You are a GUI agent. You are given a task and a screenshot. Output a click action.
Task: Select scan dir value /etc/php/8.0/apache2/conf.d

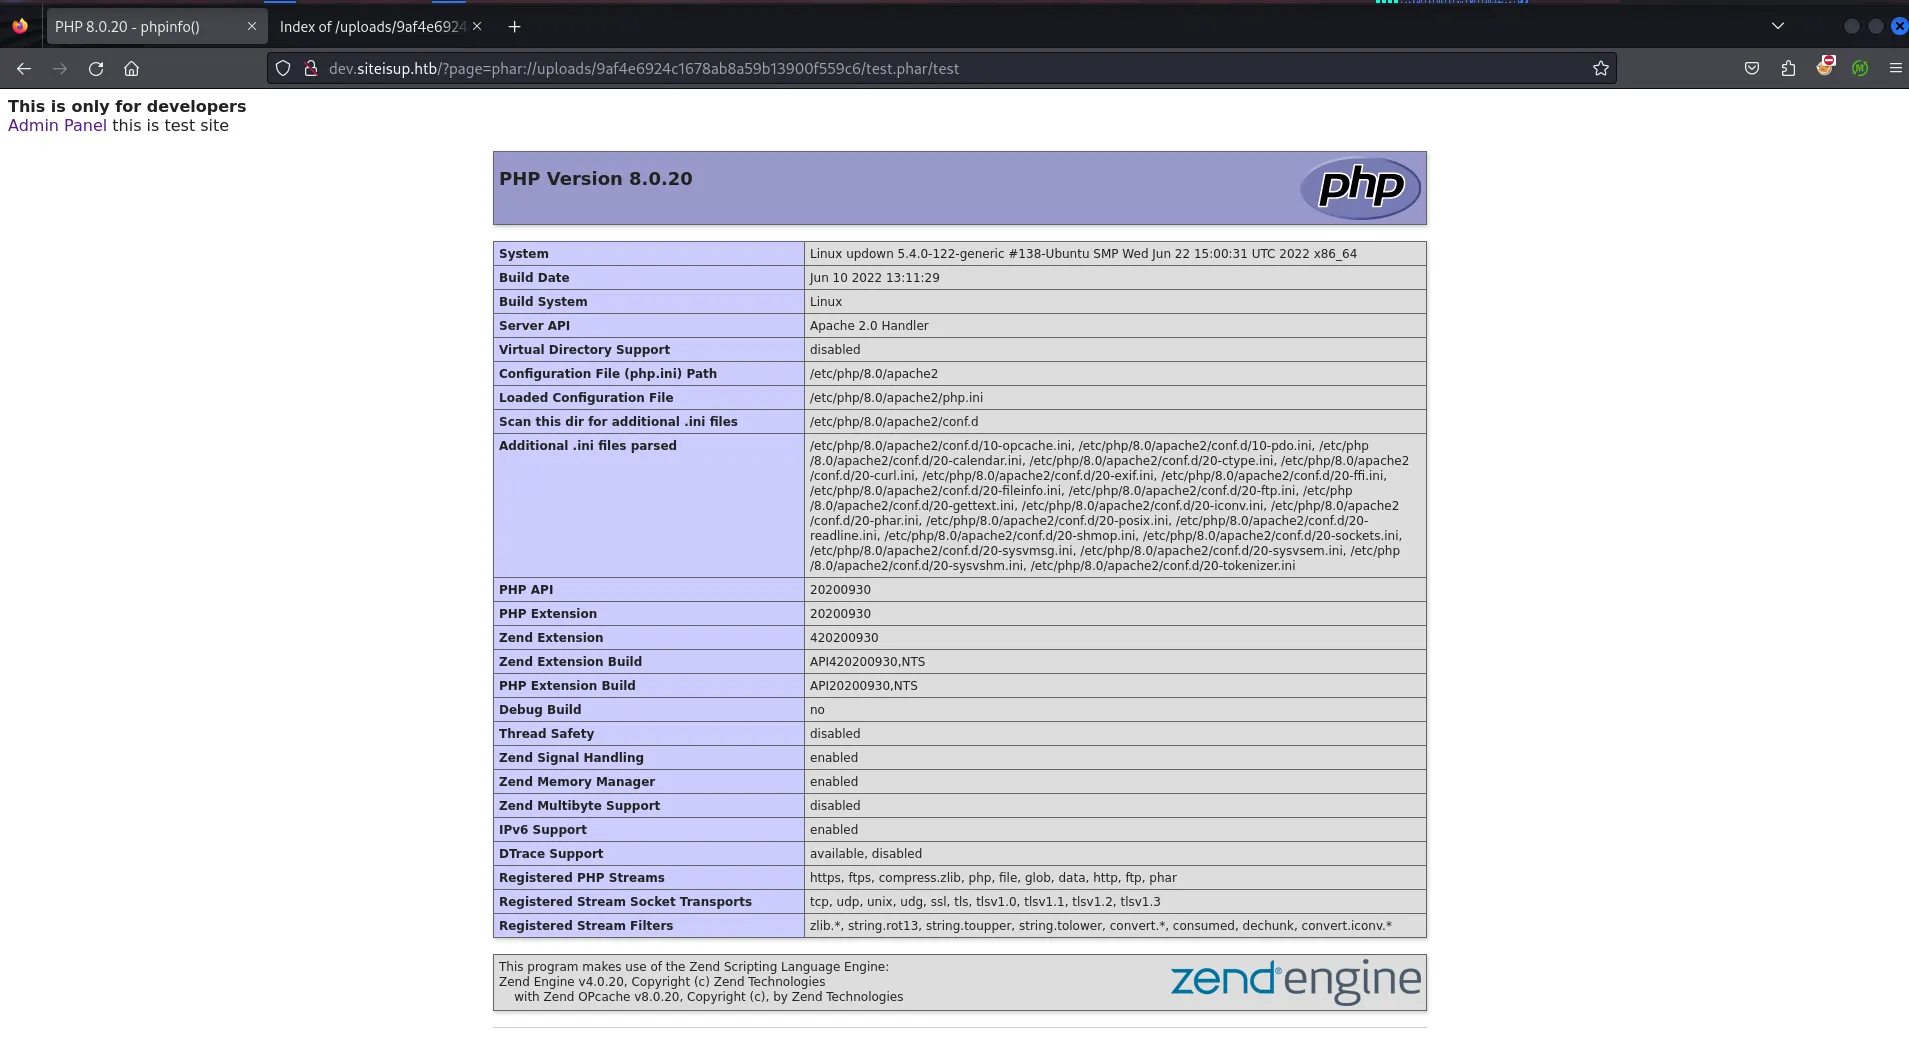click(894, 422)
